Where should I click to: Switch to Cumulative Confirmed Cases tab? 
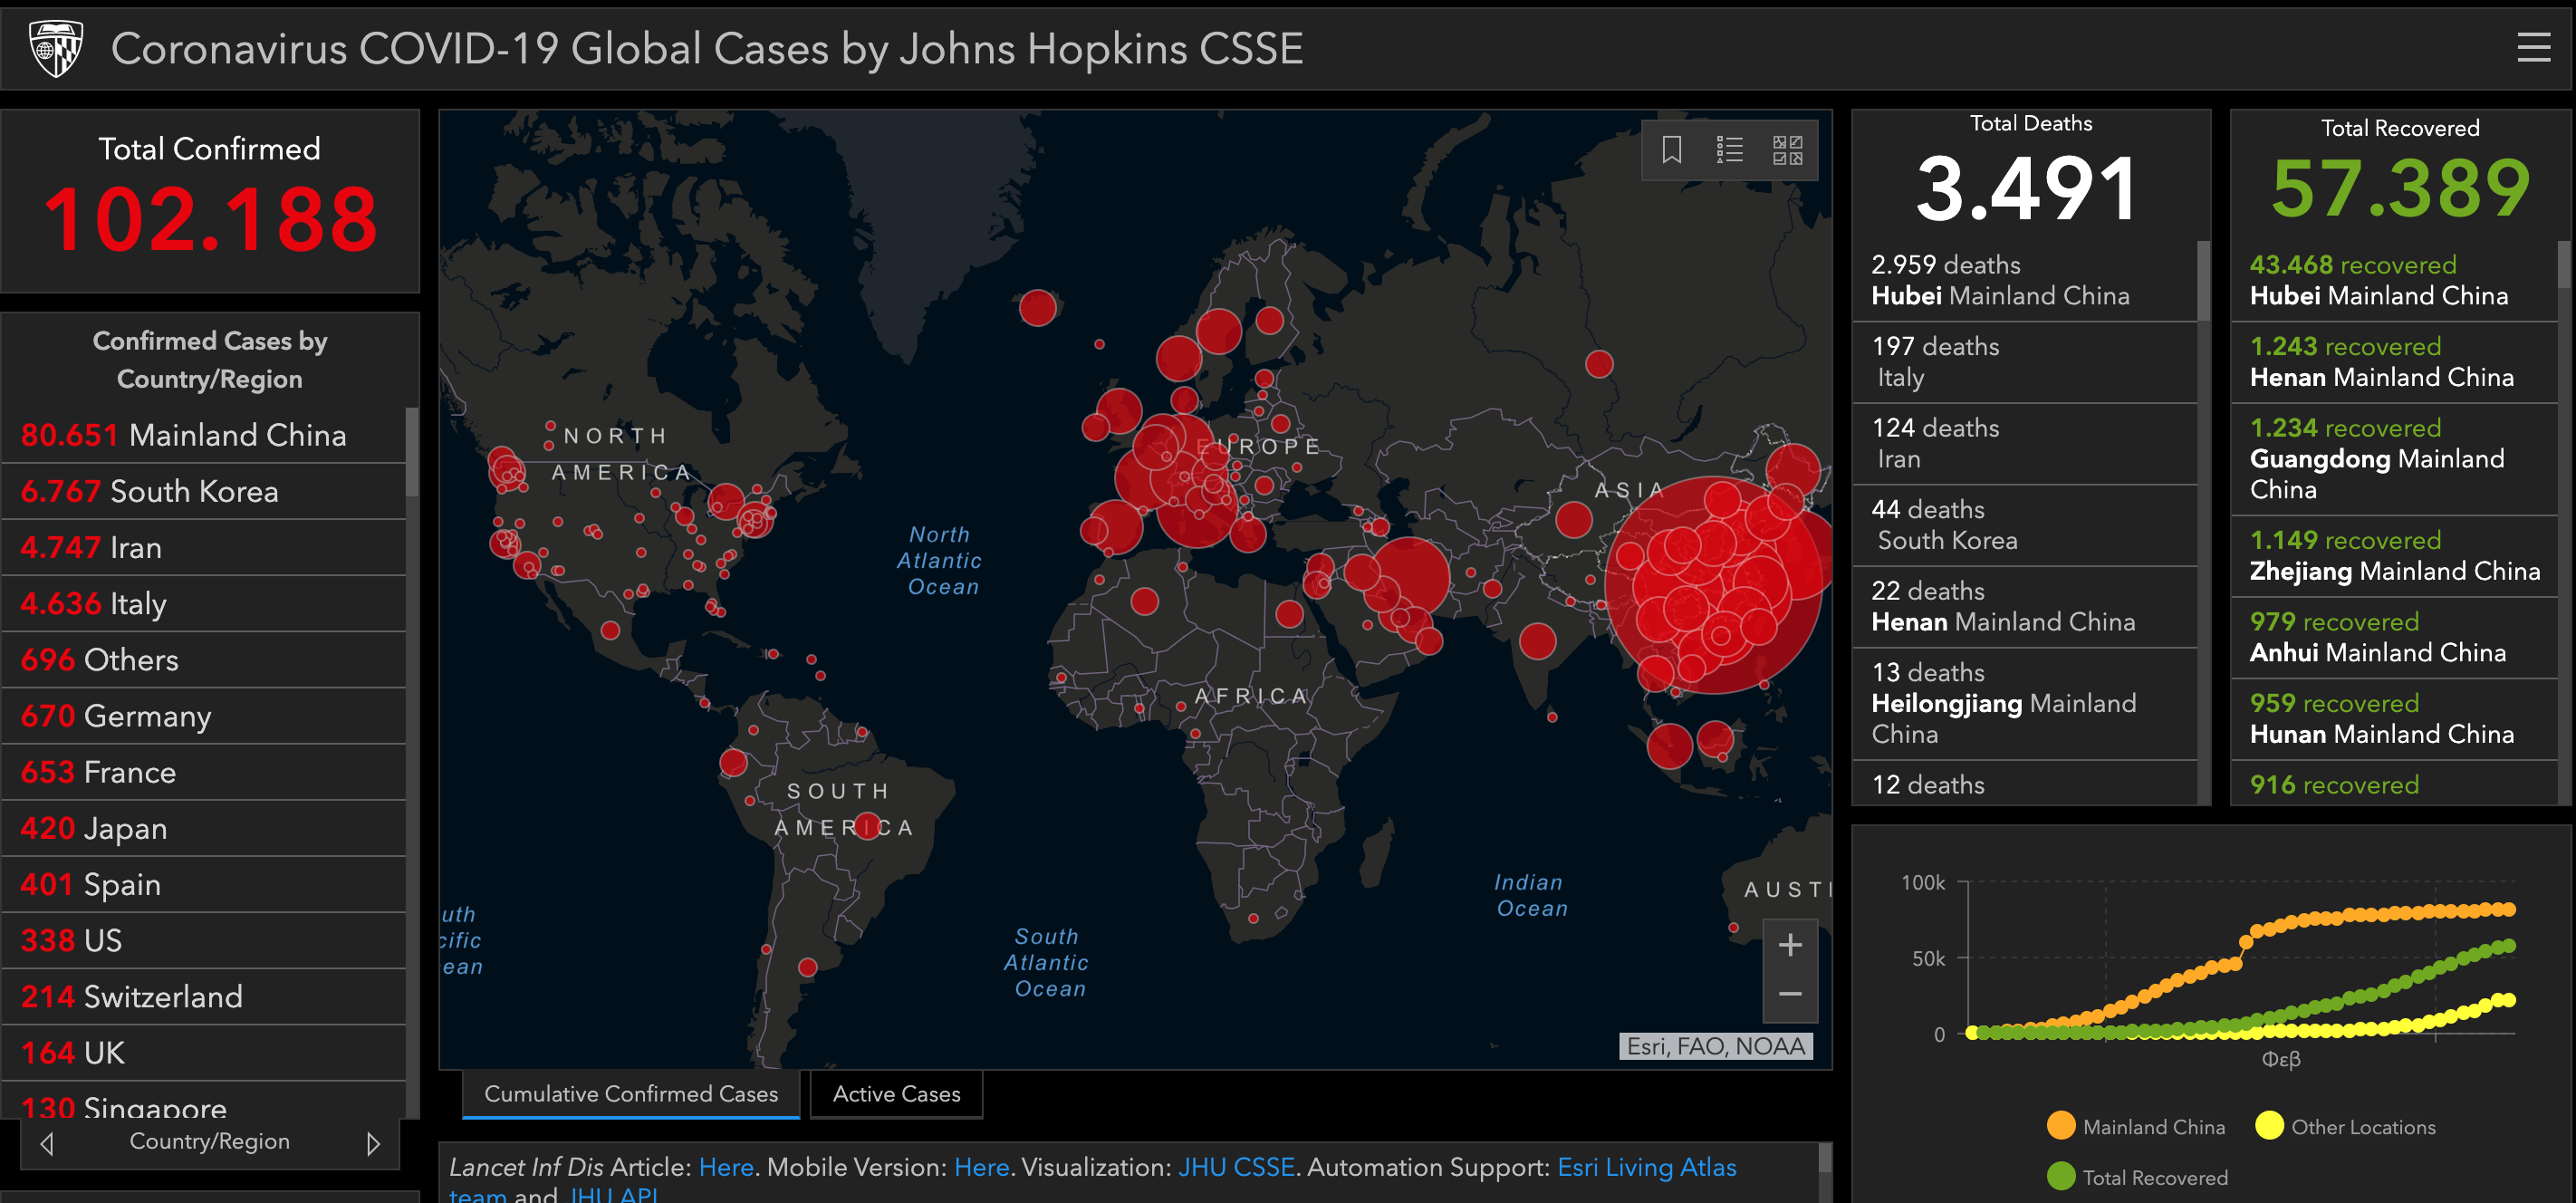[630, 1094]
